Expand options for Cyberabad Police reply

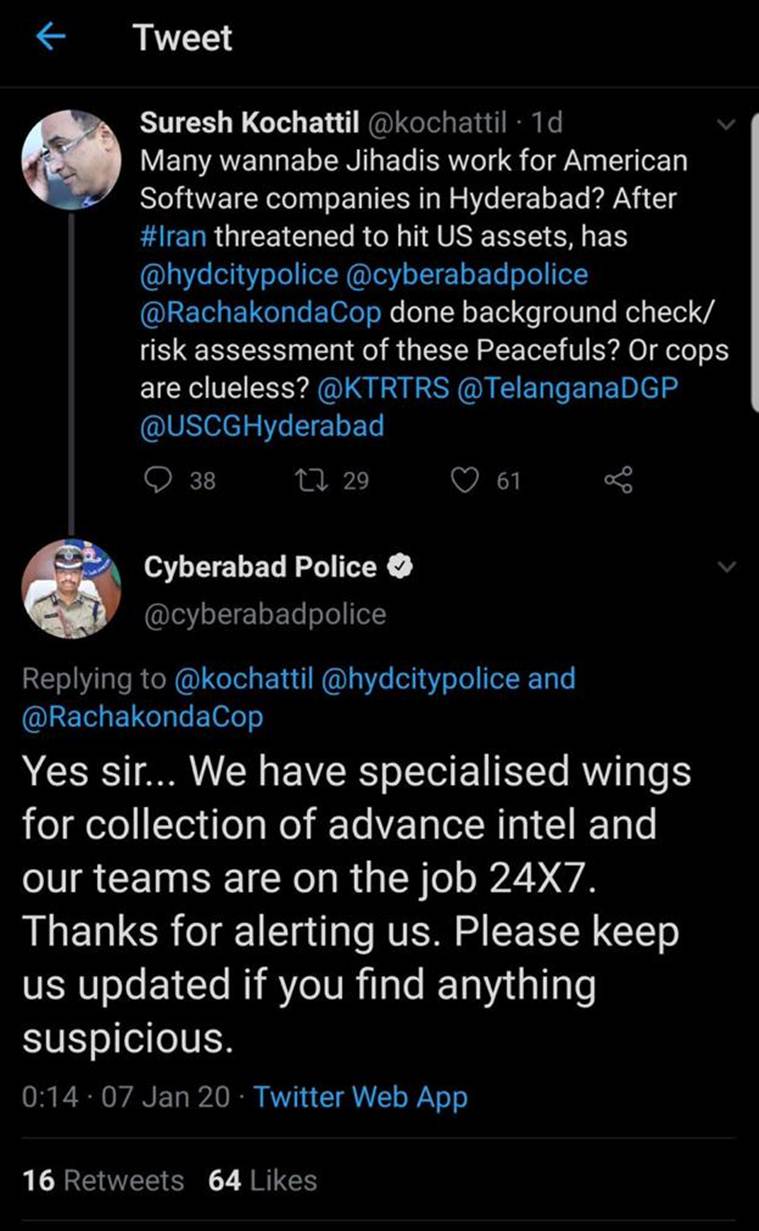727,567
